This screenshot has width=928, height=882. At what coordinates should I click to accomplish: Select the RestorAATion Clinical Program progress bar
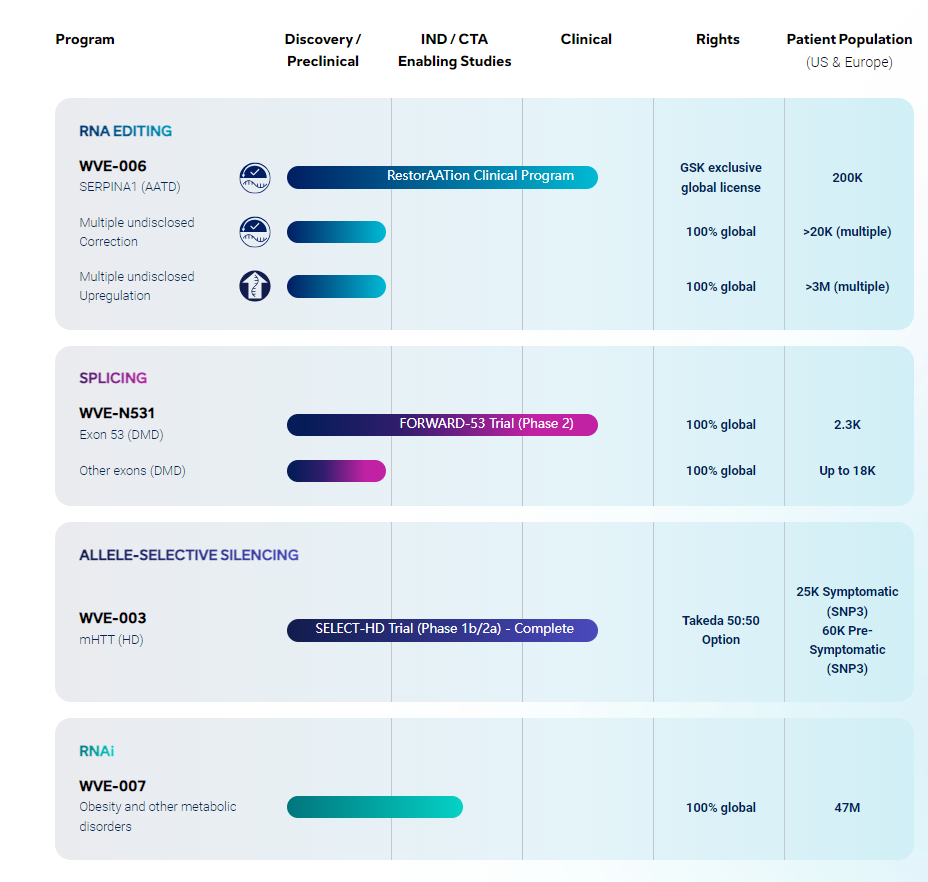coord(442,177)
